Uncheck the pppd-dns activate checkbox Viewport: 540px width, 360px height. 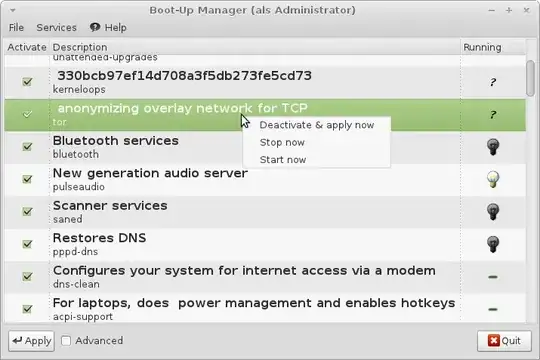pyautogui.click(x=27, y=244)
